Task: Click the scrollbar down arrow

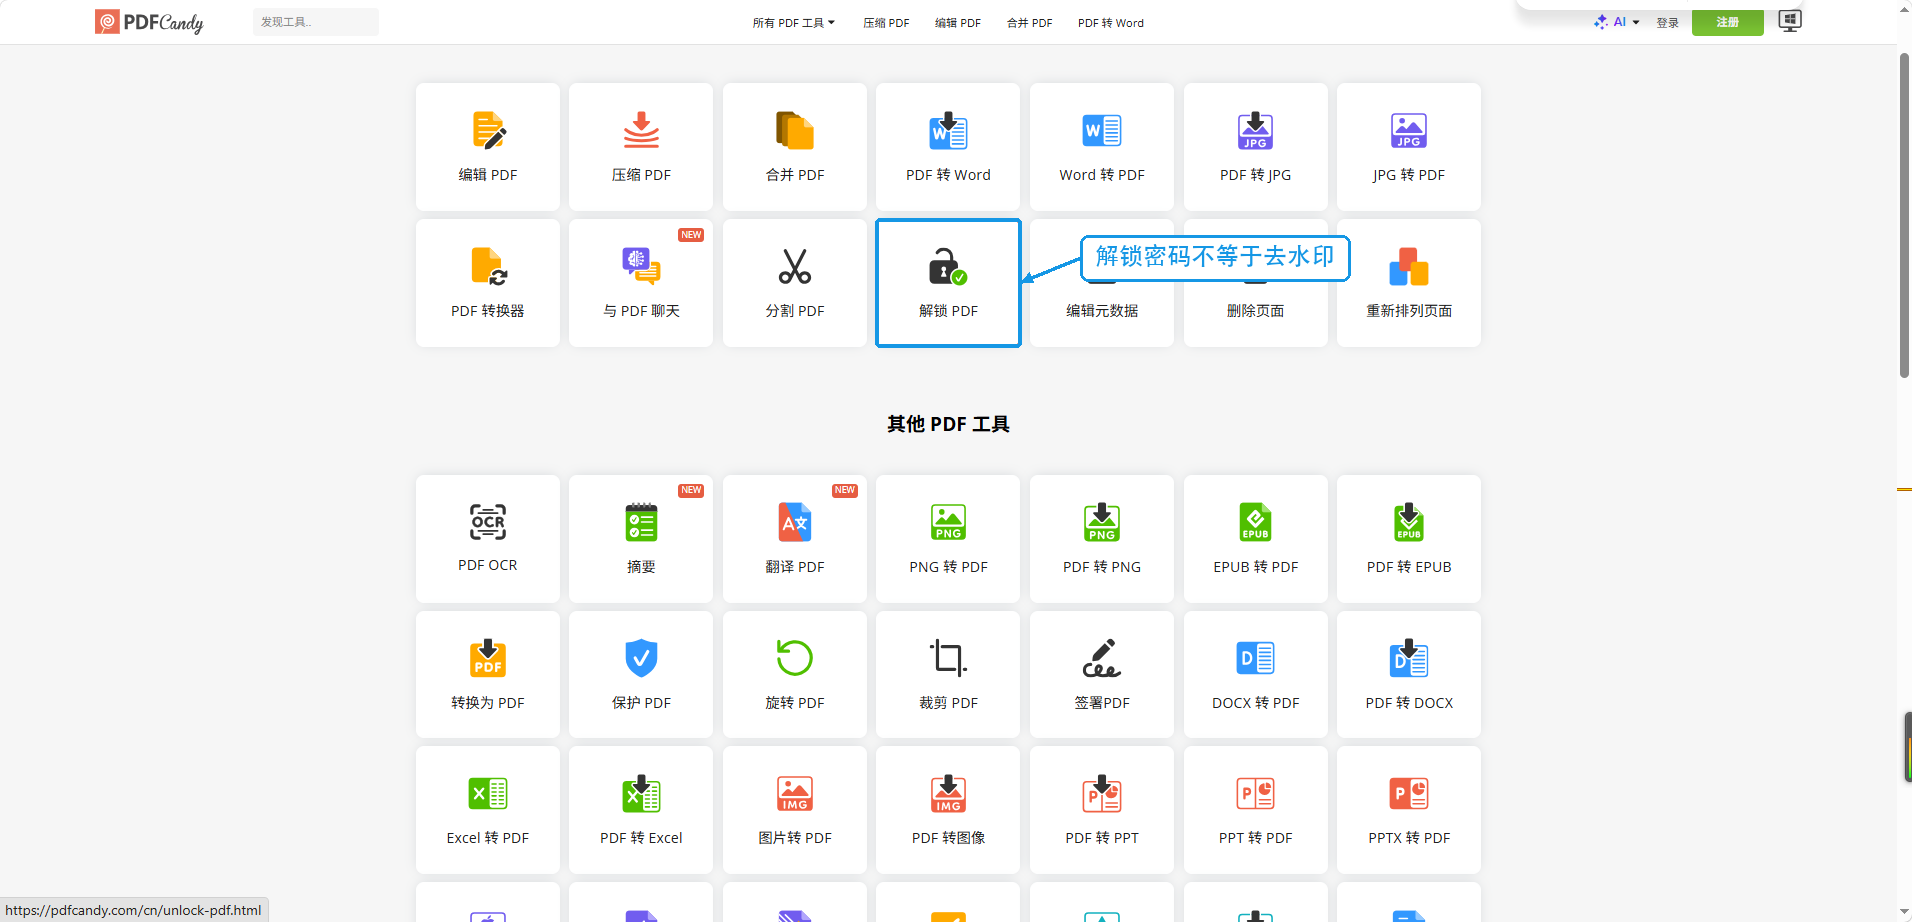Action: [x=1904, y=912]
